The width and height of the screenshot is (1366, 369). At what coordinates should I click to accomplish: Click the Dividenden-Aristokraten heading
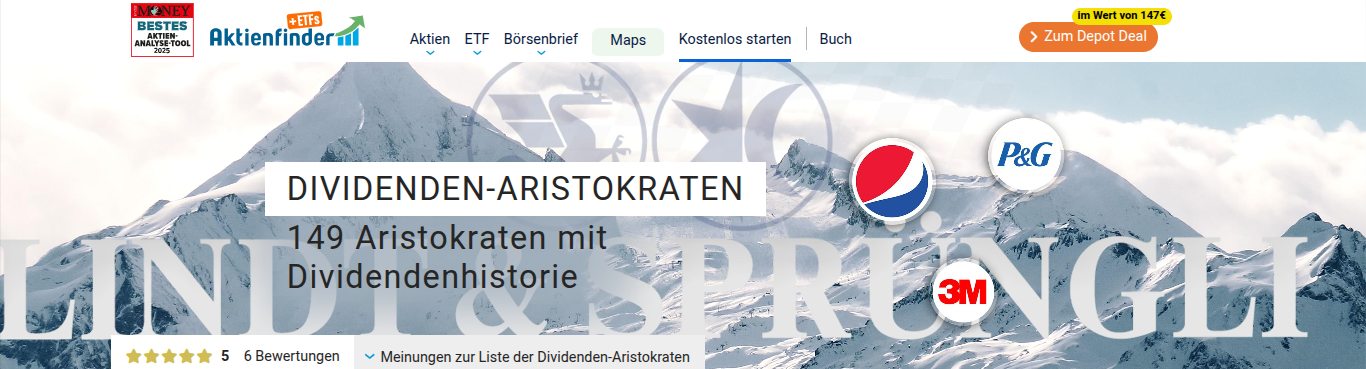coord(515,189)
